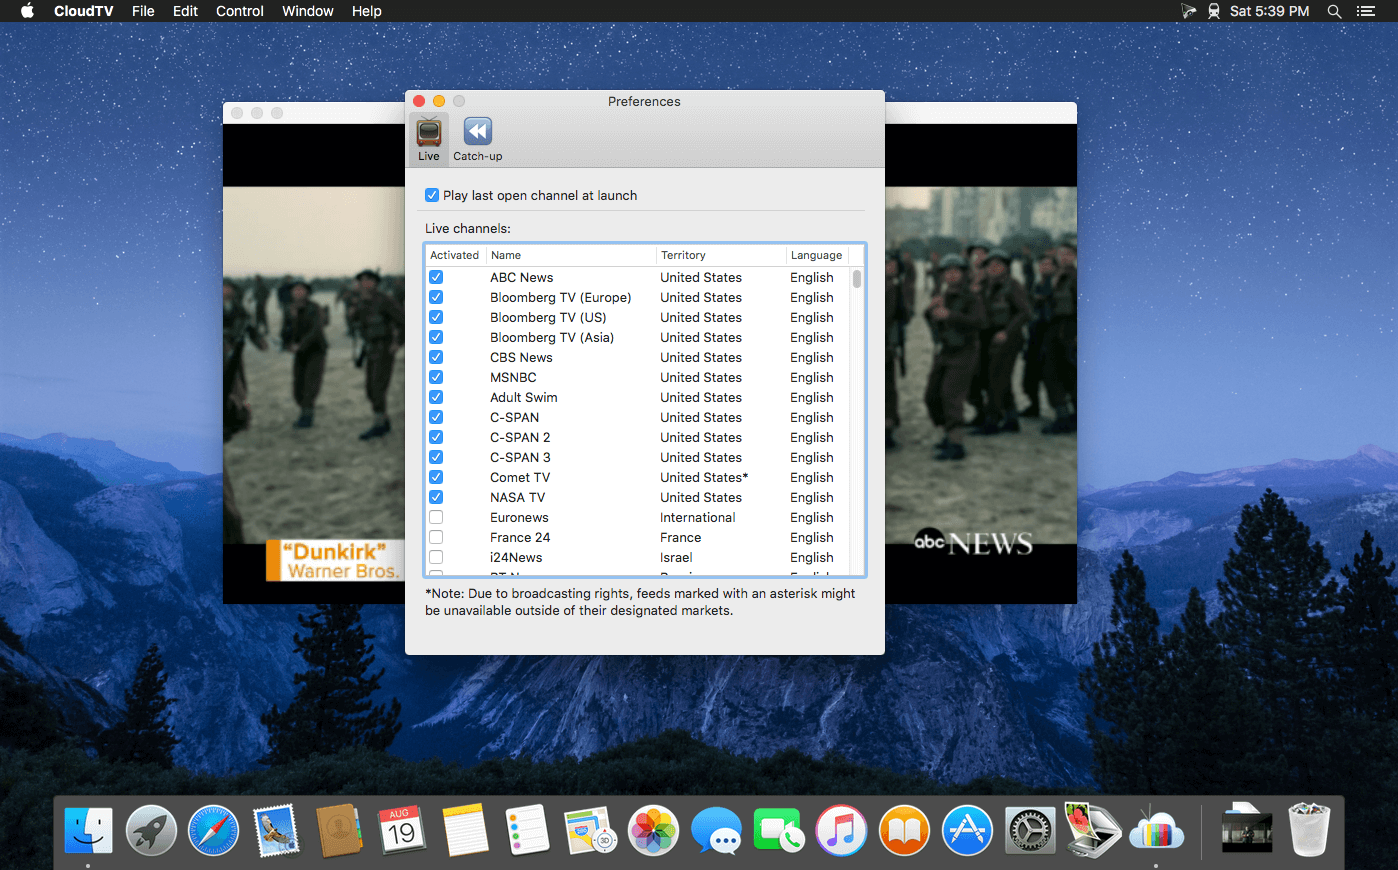The image size is (1398, 870).
Task: Open Finder from the Dock
Action: (89, 830)
